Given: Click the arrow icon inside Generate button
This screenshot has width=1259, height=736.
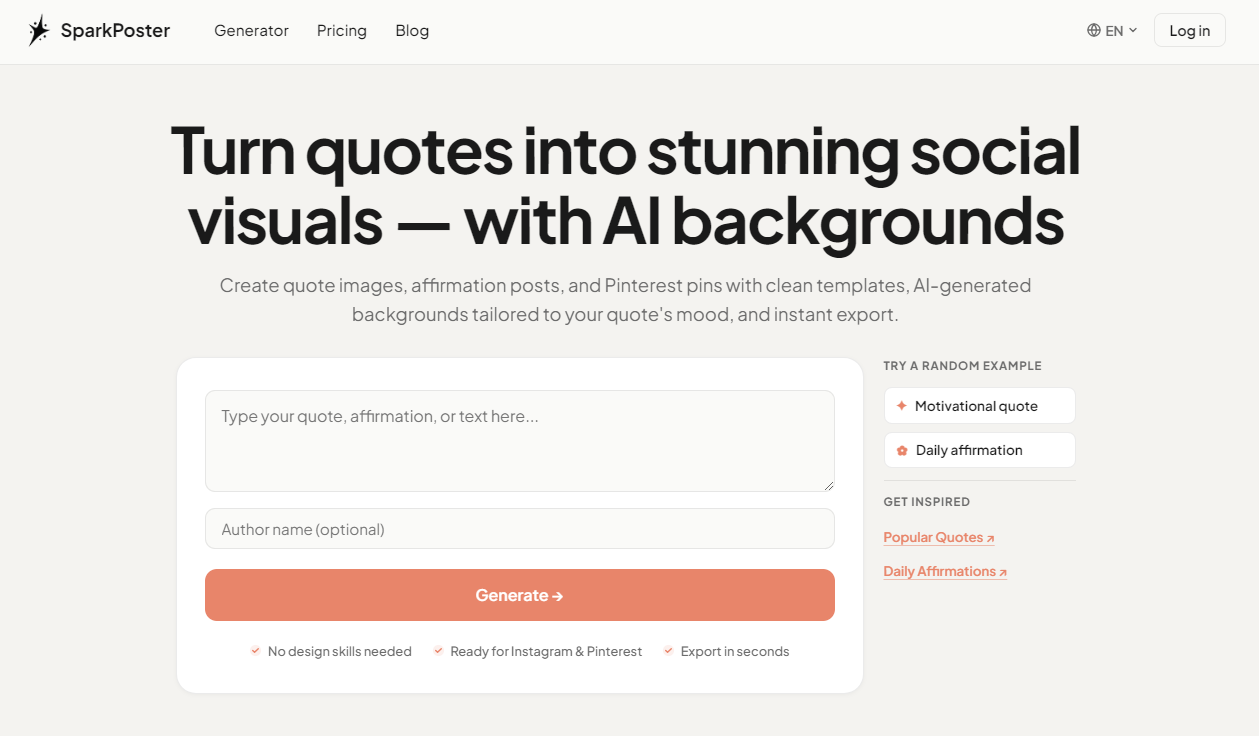Looking at the screenshot, I should (x=558, y=594).
